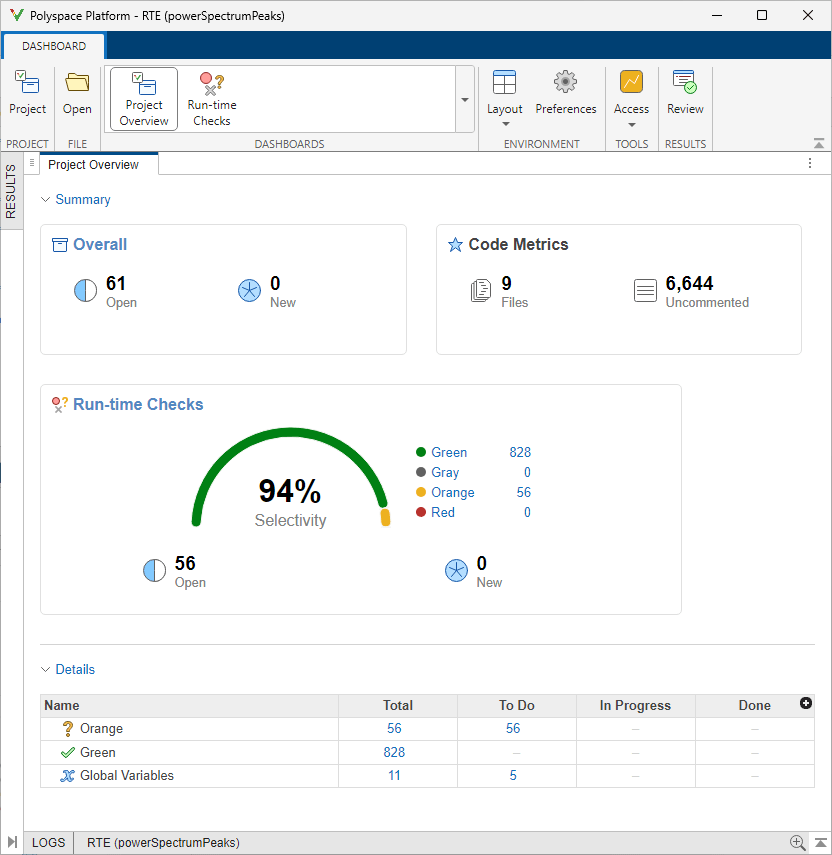Screen dimensions: 832x855
Task: Open the vertical RESULTS side tab
Action: [x=11, y=192]
